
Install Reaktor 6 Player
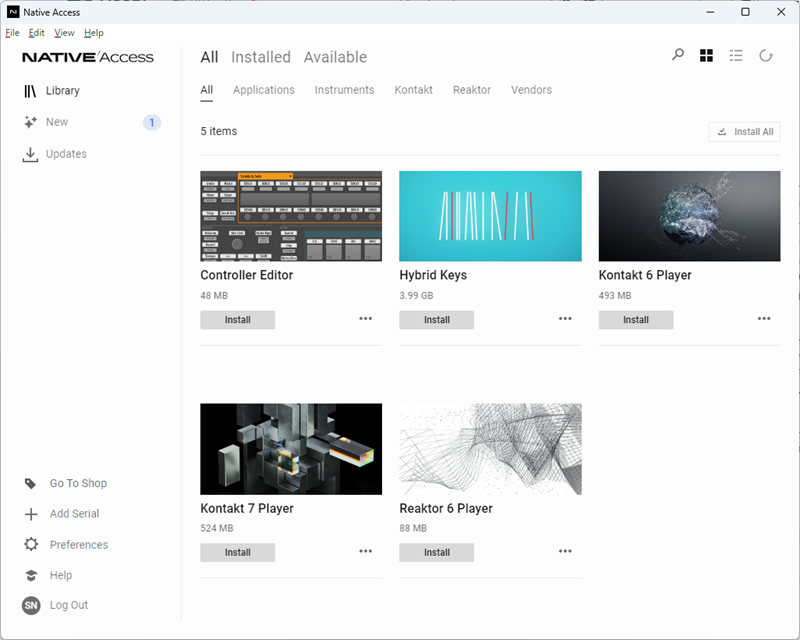point(437,553)
